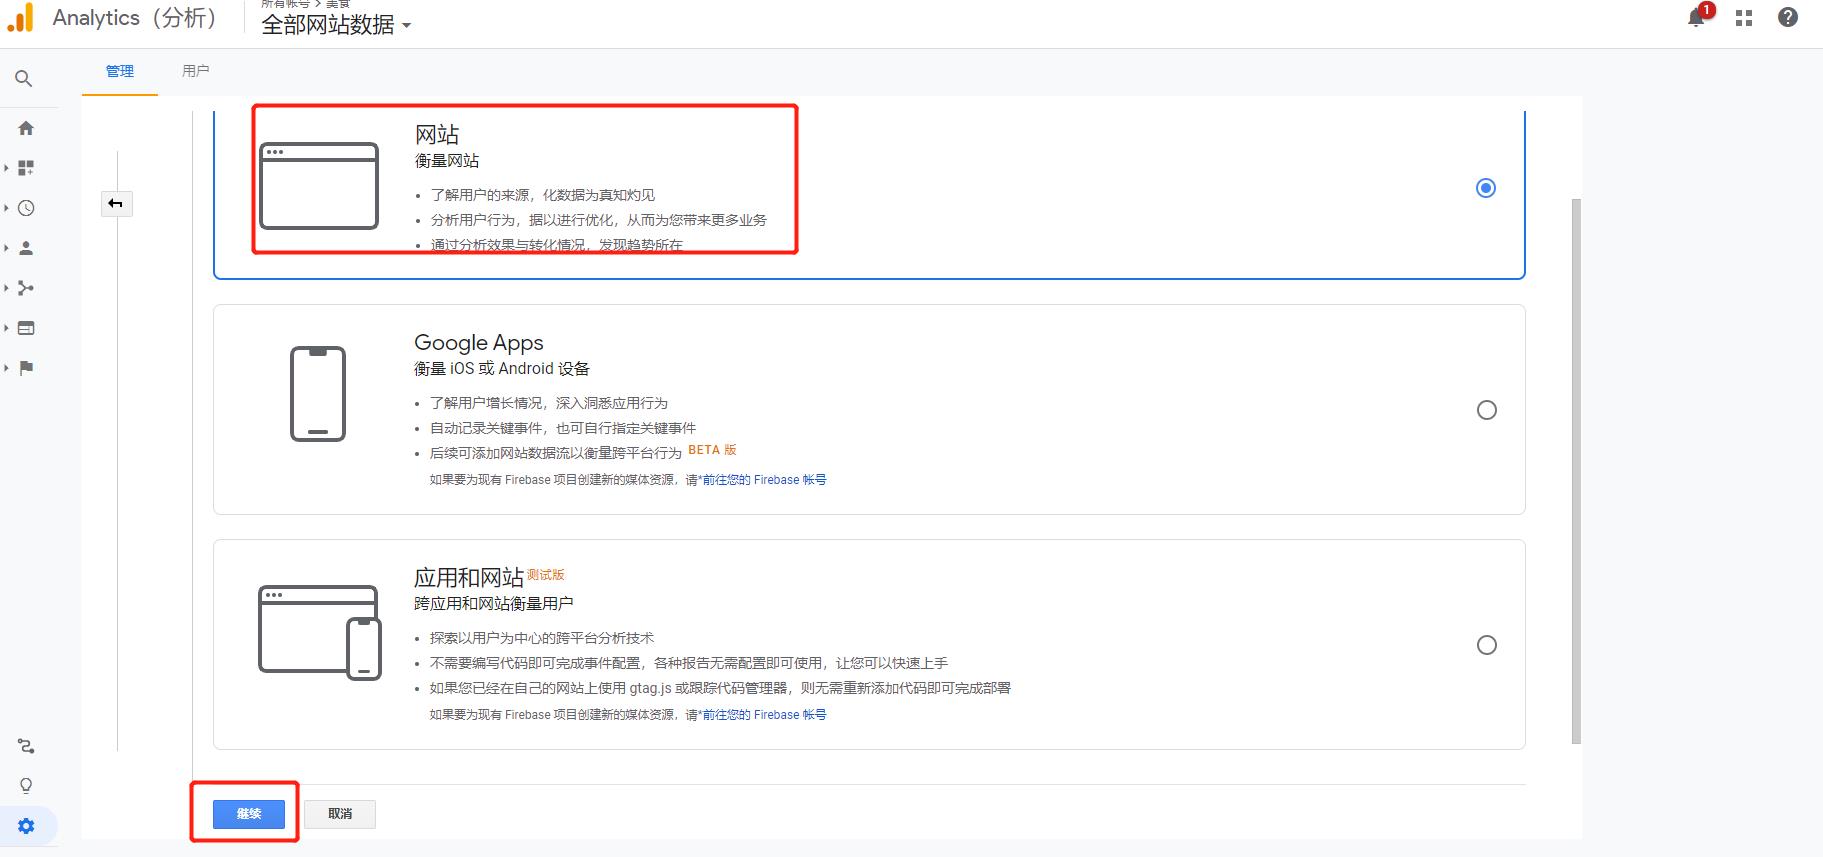
Task: Click the Analytics logo icon
Action: [x=21, y=18]
